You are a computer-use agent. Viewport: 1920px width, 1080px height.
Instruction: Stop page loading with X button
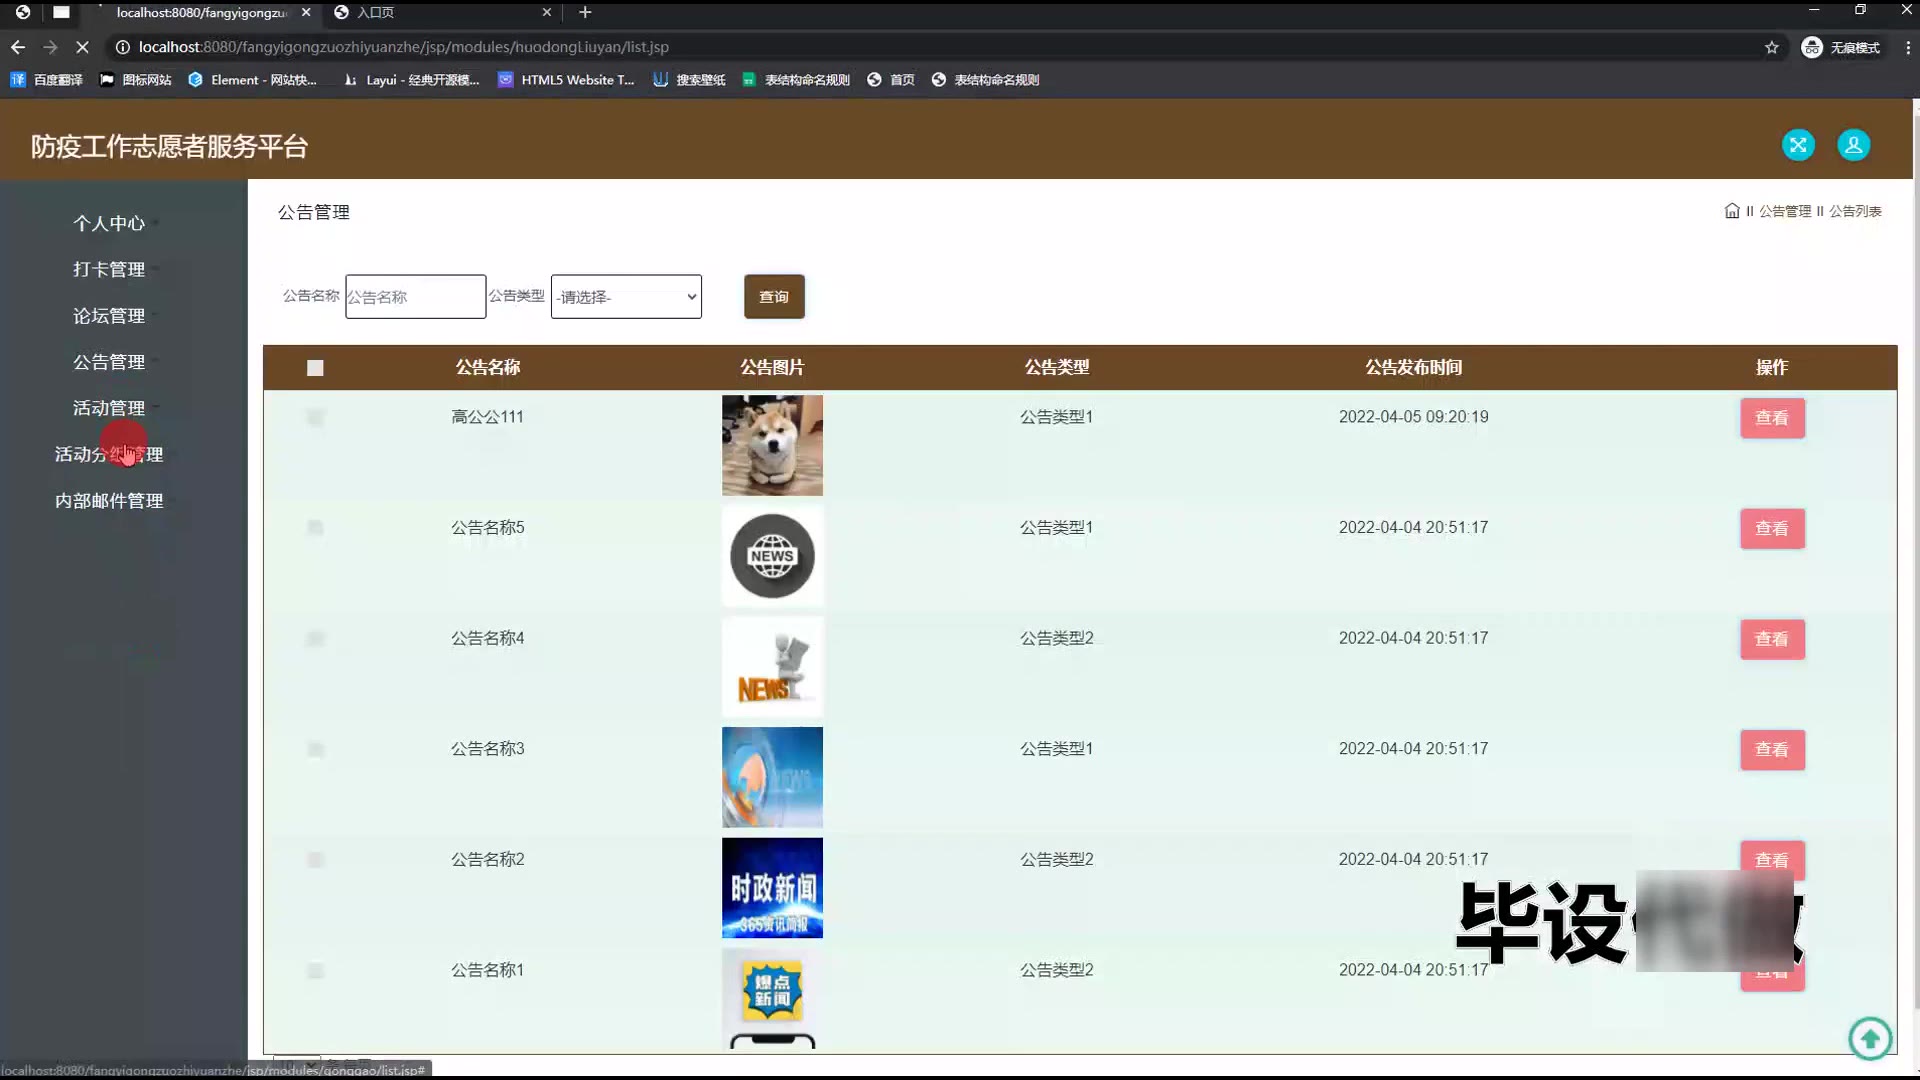click(83, 47)
